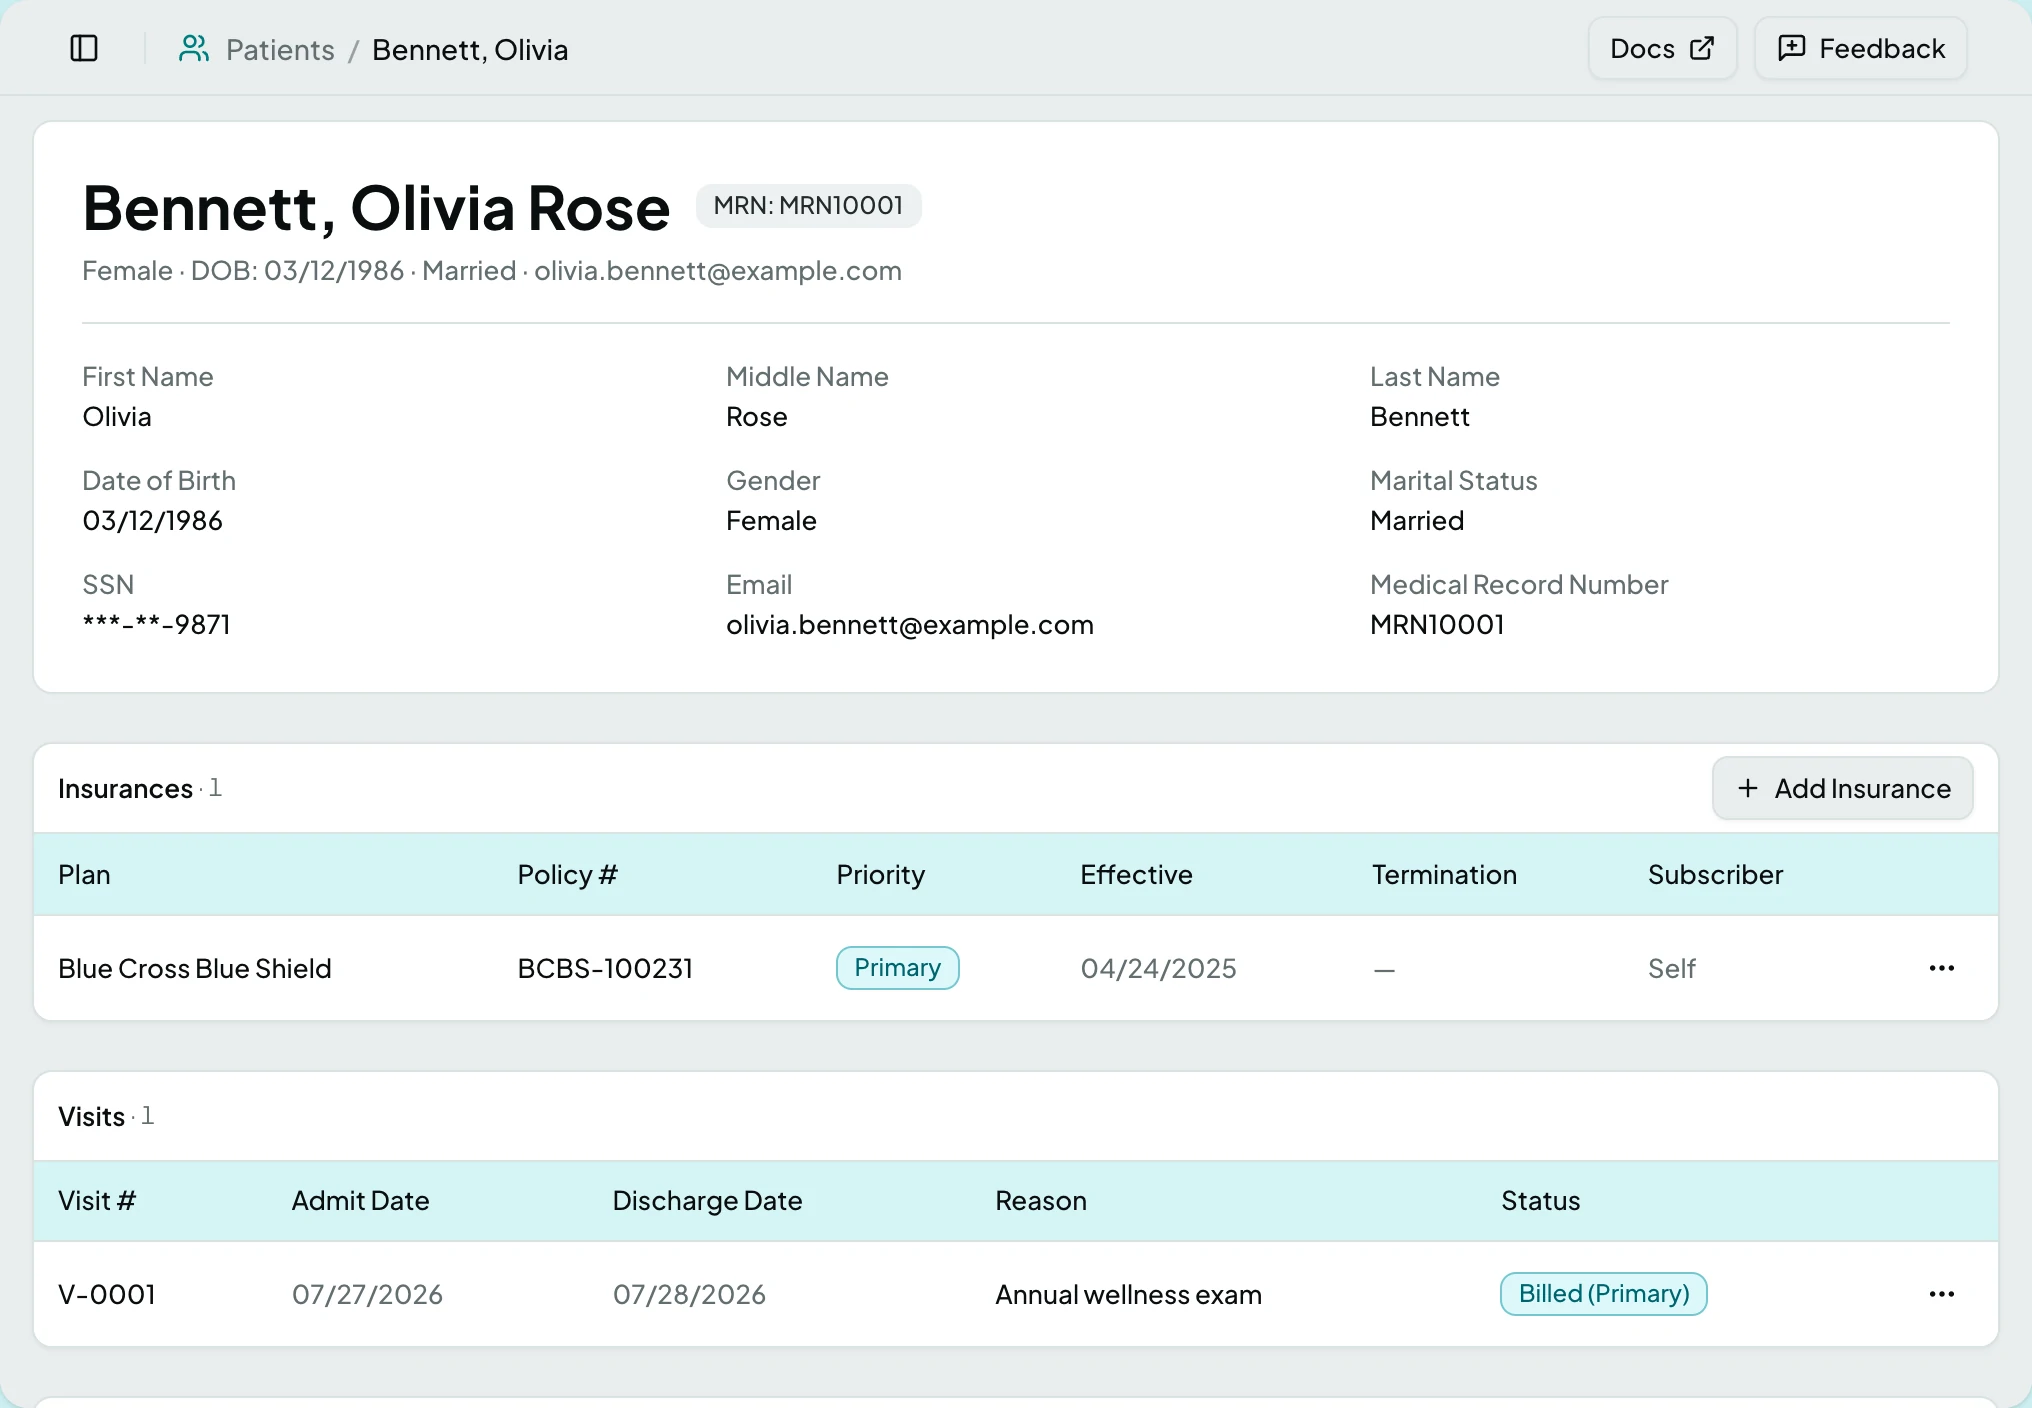Click the Marital Status value Married
The width and height of the screenshot is (2032, 1408).
tap(1417, 520)
